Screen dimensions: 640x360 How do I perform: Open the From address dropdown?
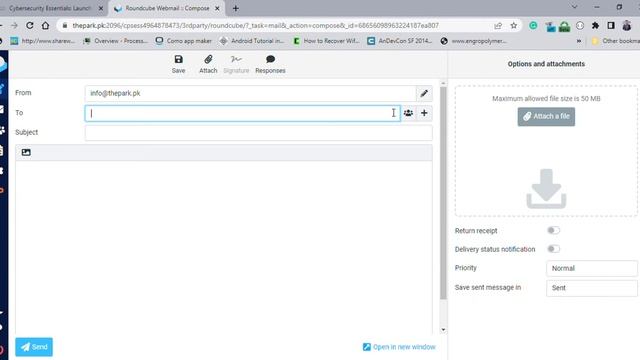point(250,93)
